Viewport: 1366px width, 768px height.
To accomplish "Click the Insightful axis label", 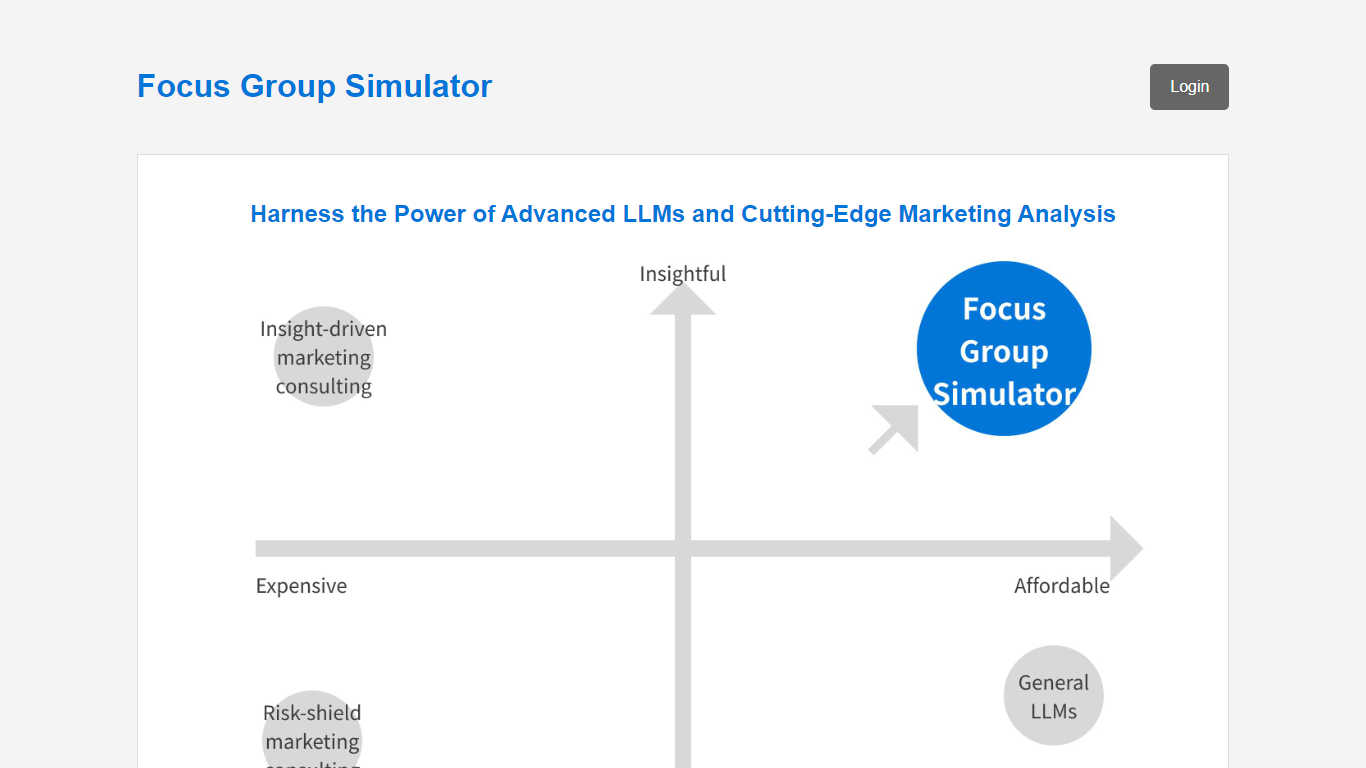I will click(683, 274).
